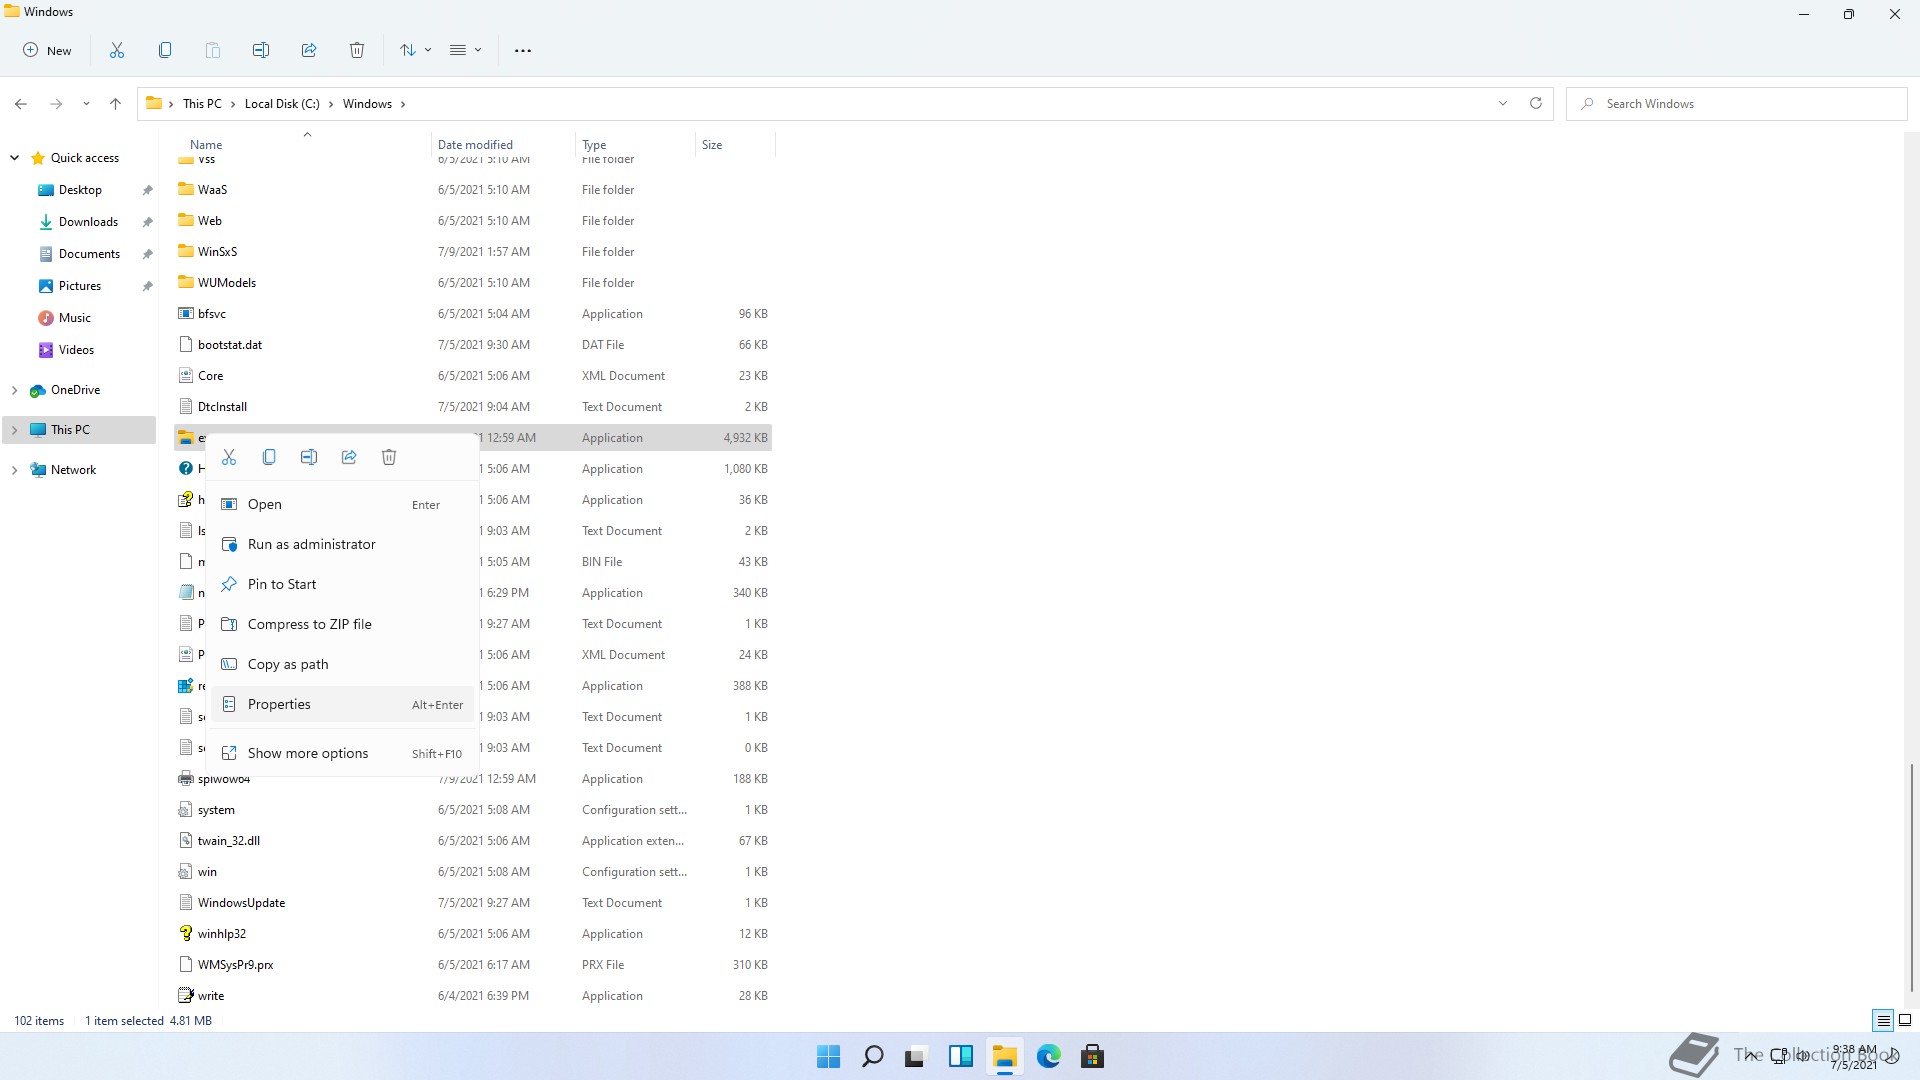Image resolution: width=1920 pixels, height=1080 pixels.
Task: Open recent locations dropdown chevron
Action: [86, 104]
